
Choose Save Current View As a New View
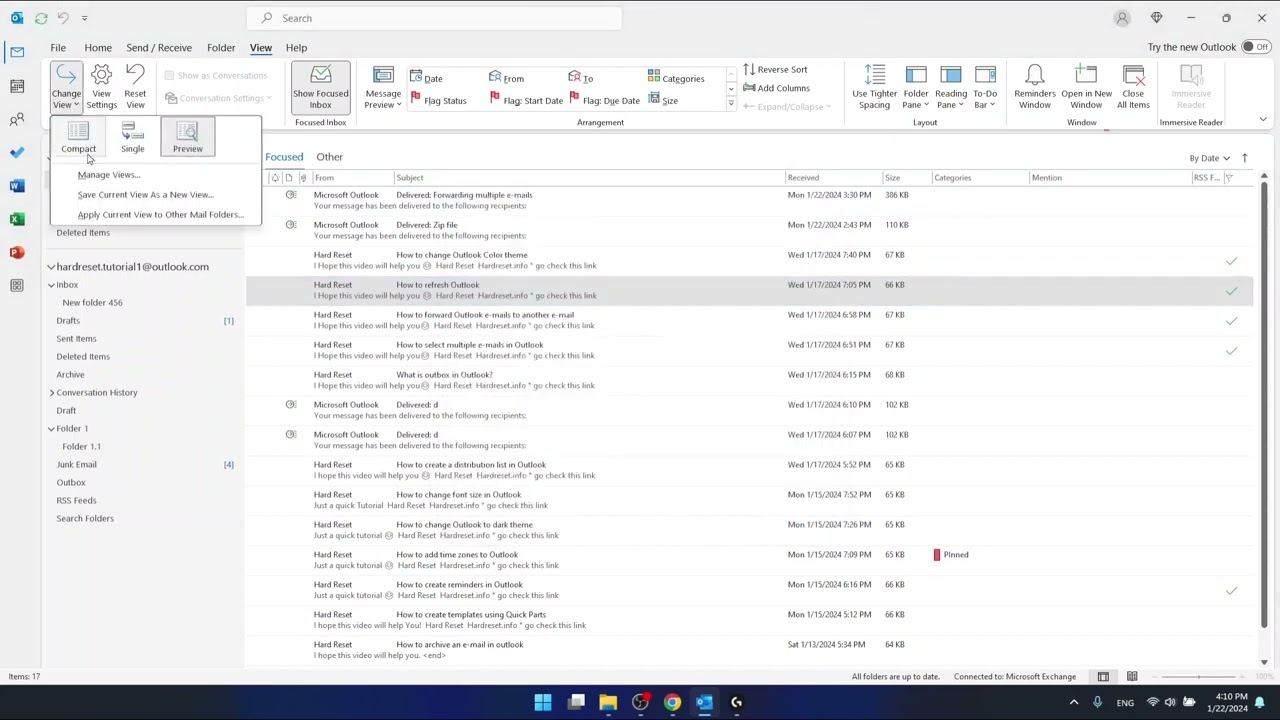coord(145,195)
